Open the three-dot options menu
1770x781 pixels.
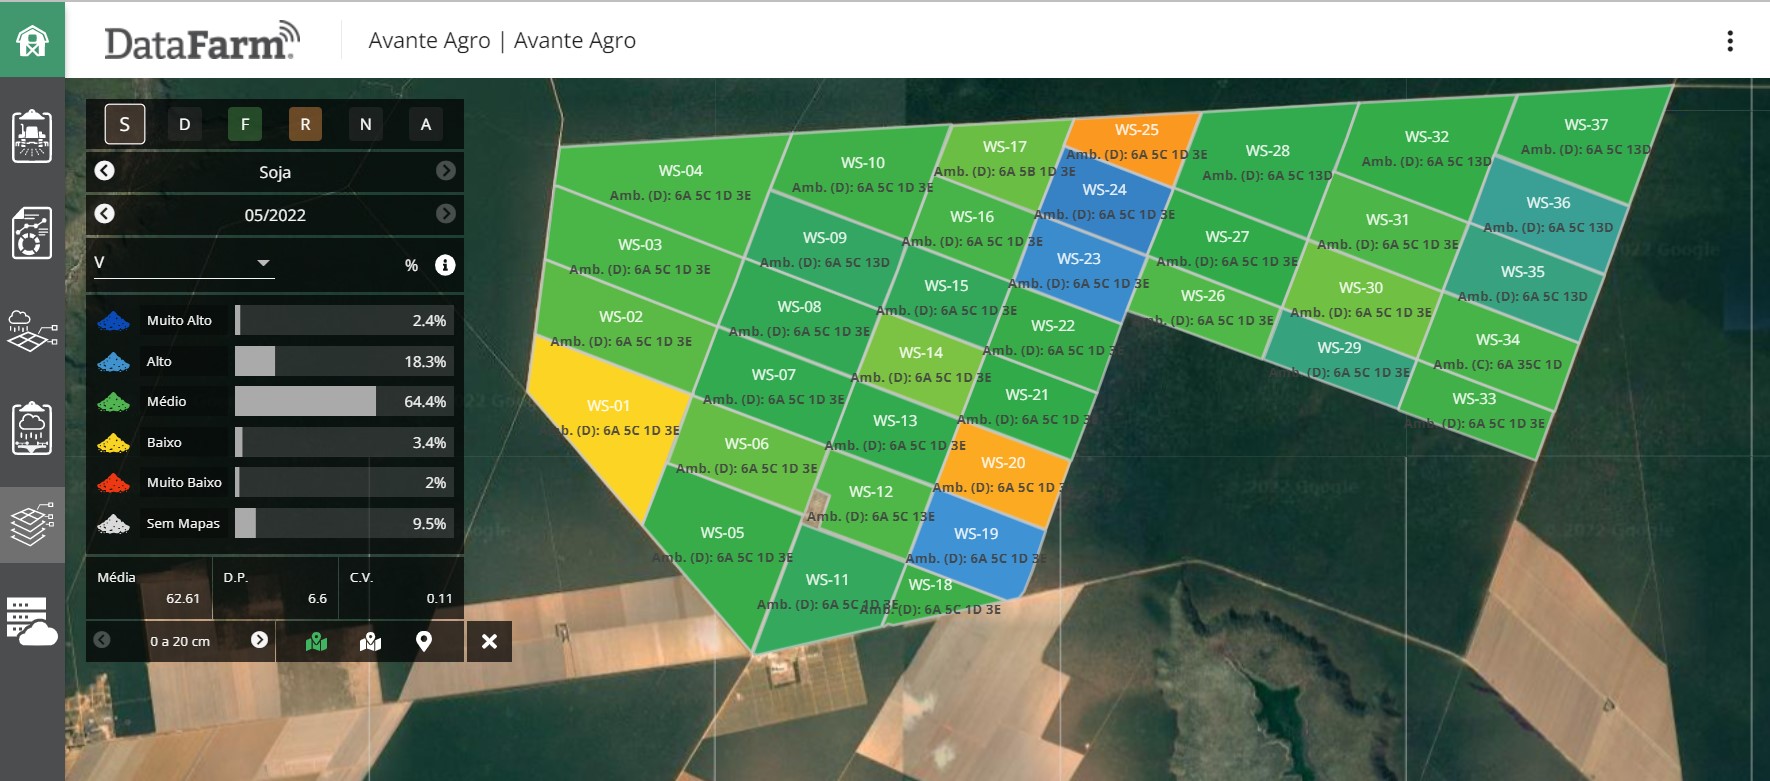(x=1730, y=41)
